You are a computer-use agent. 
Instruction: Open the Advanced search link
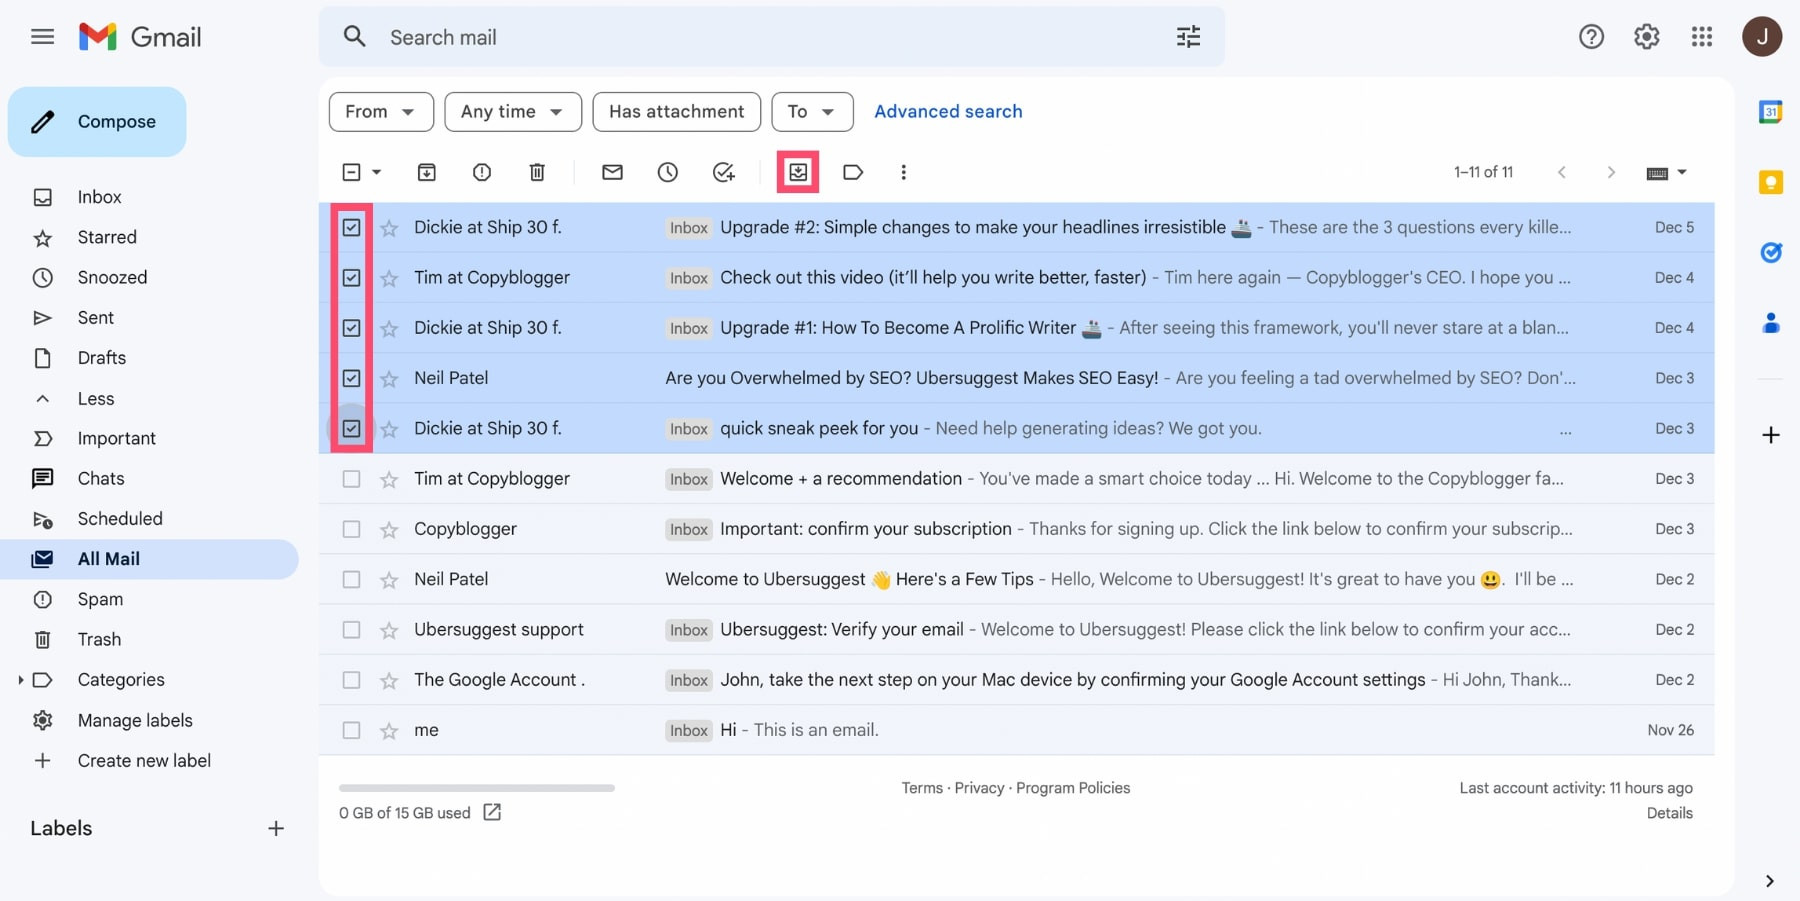[948, 111]
